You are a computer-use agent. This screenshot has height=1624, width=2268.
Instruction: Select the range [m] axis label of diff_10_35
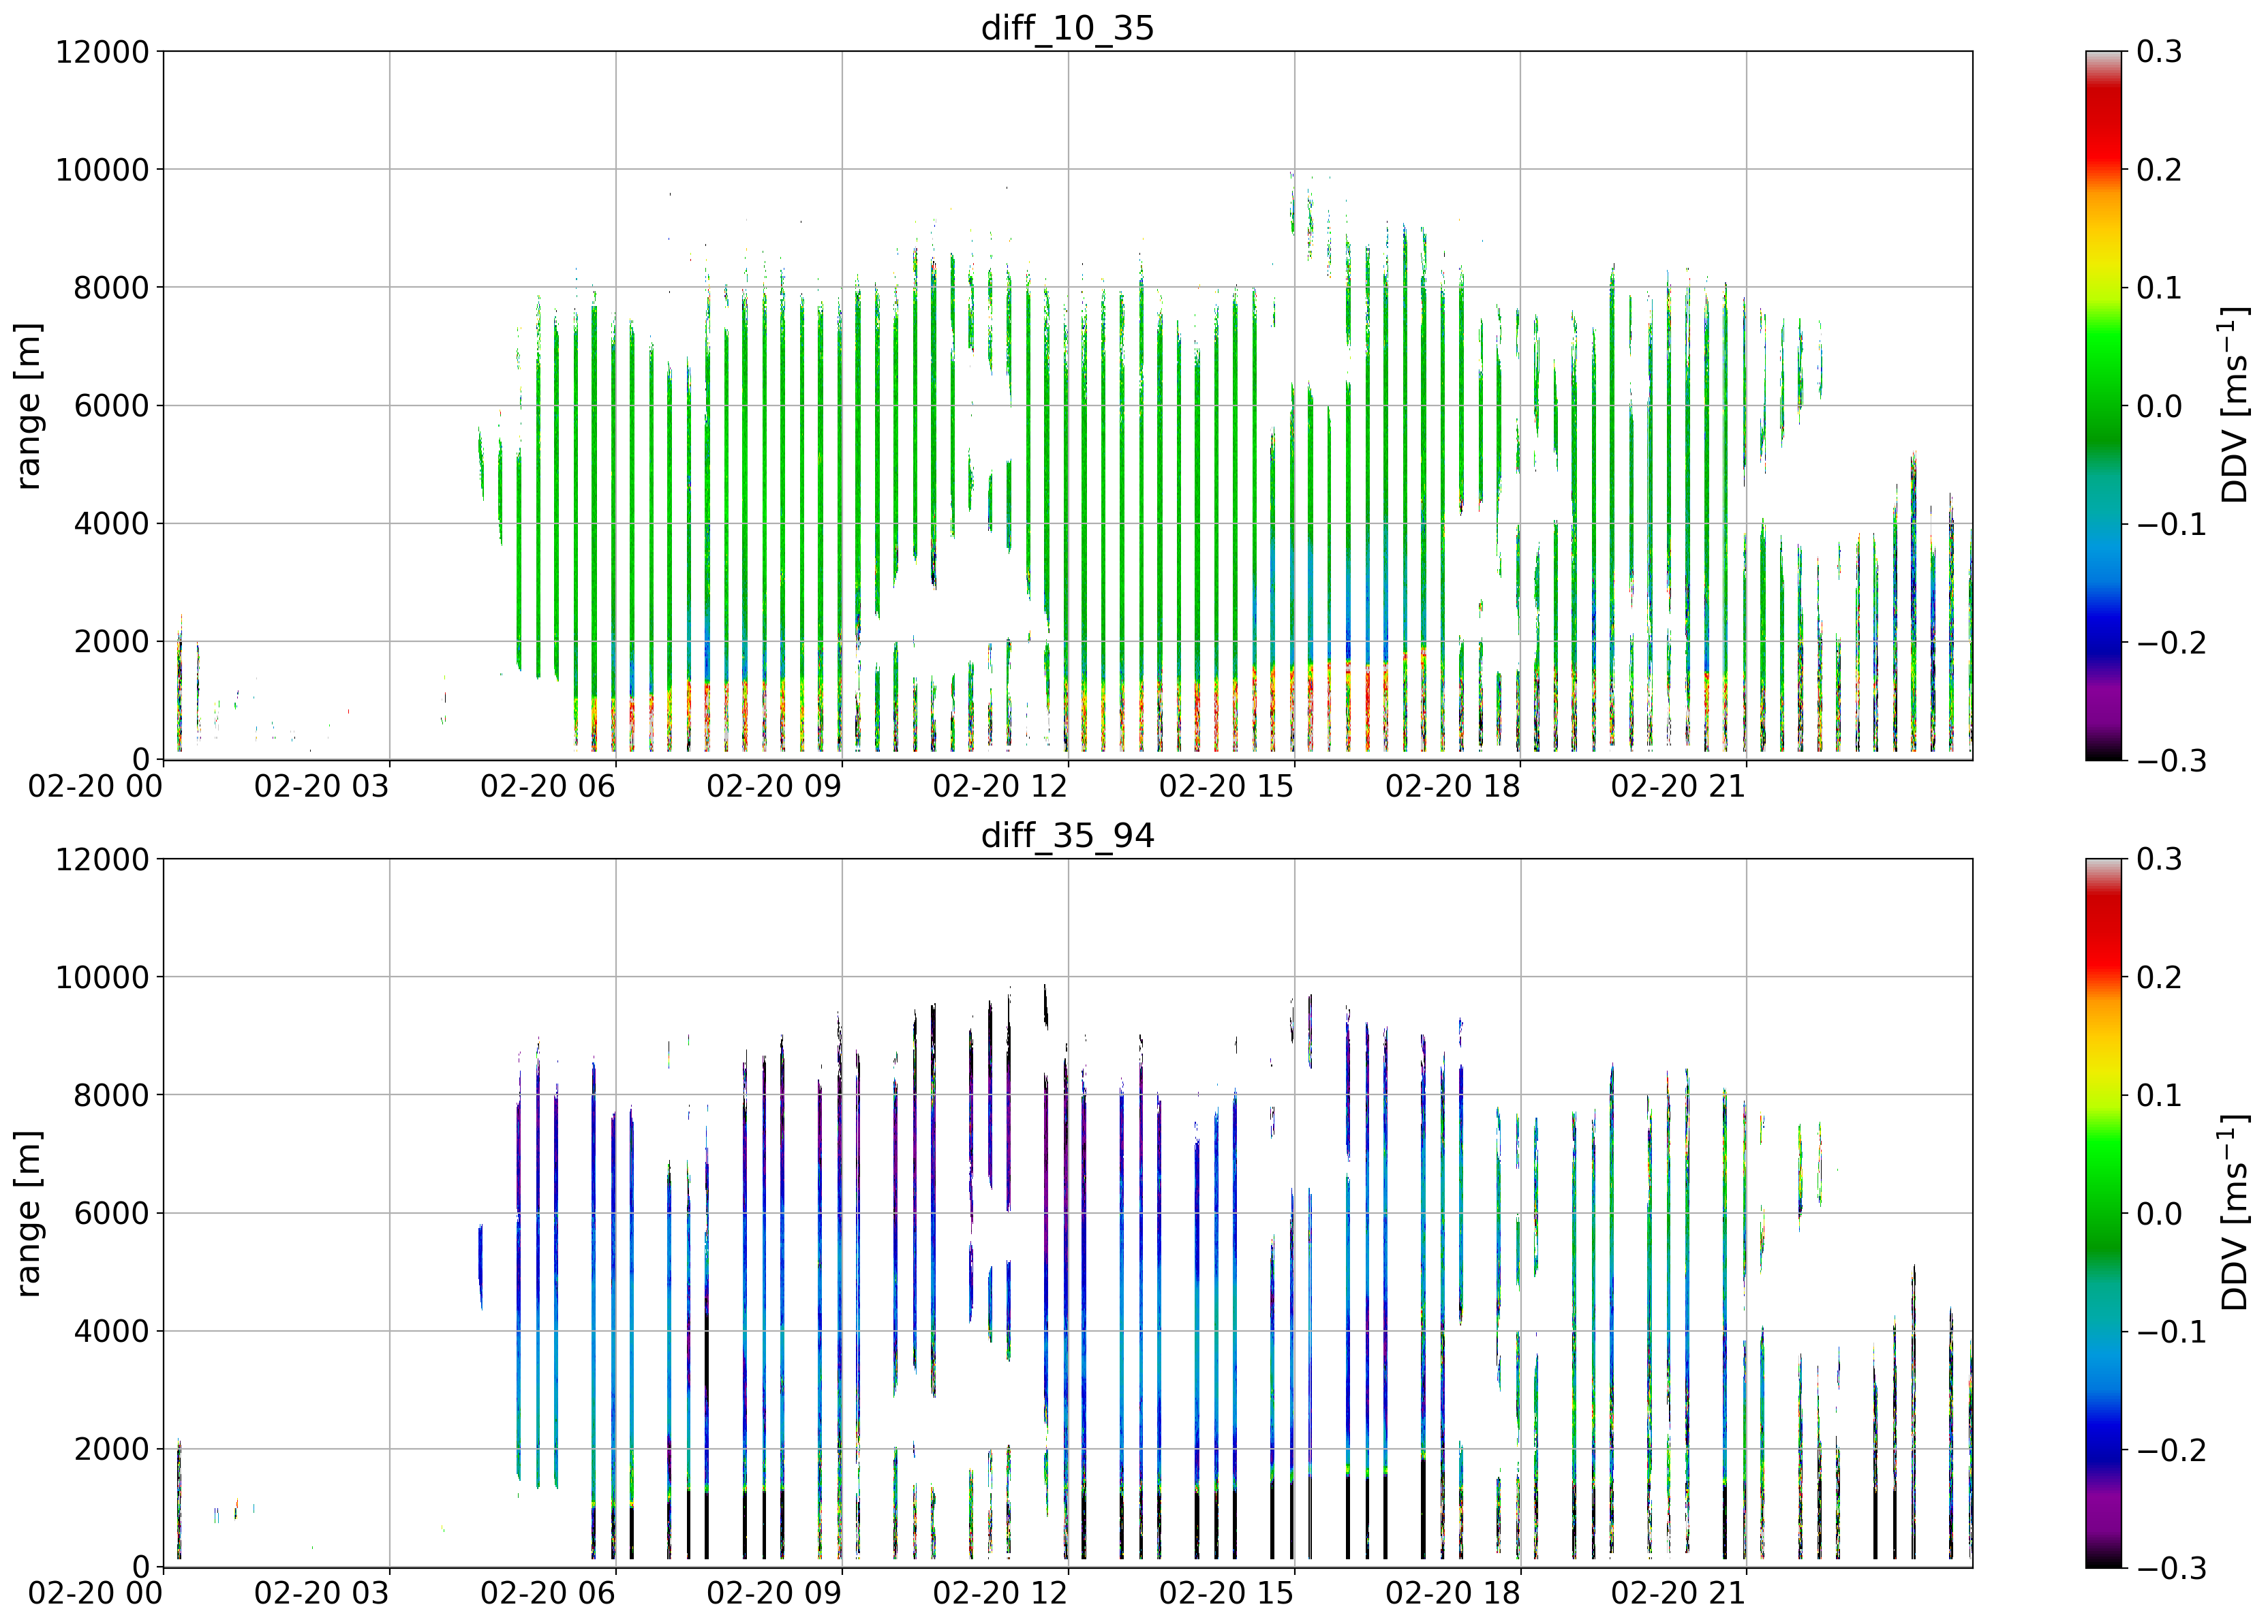[x=29, y=406]
